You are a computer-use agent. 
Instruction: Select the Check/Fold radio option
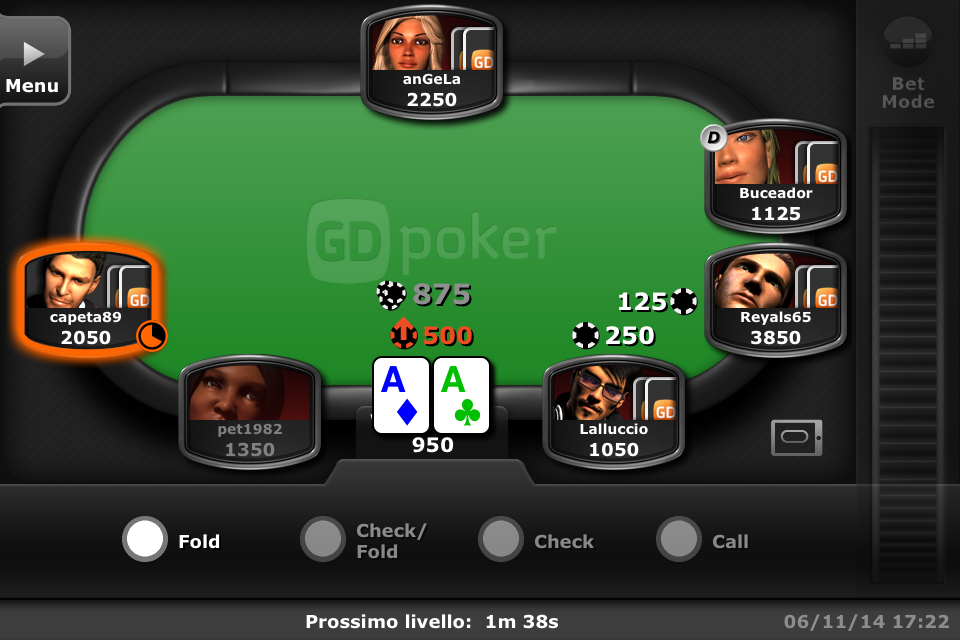(323, 540)
